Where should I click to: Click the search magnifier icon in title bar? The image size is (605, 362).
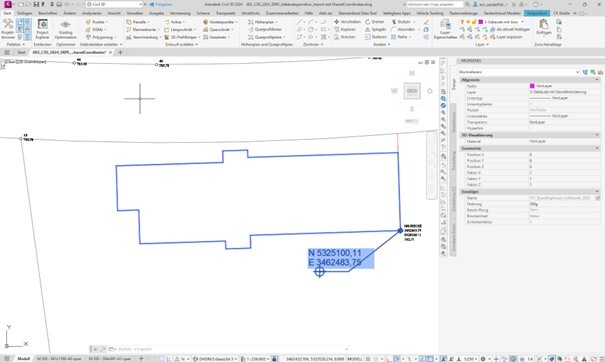[x=467, y=4]
